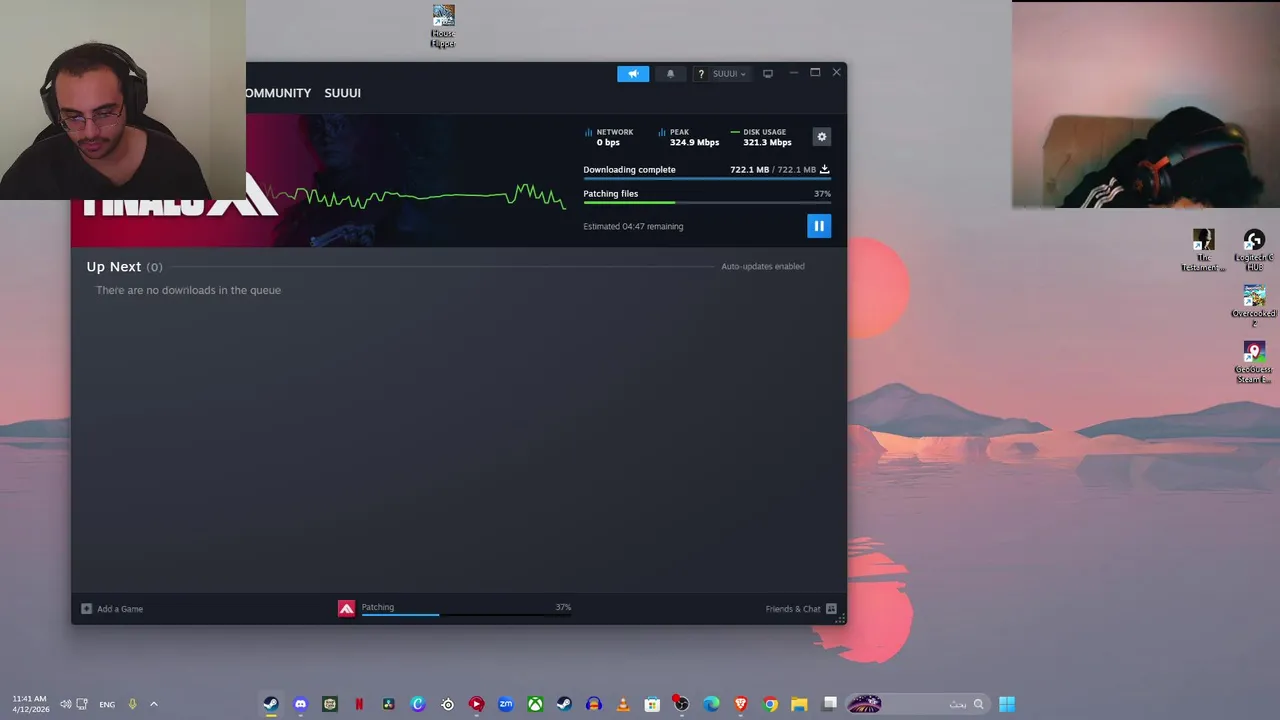Click the ENG language indicator
The height and width of the screenshot is (720, 1280).
click(x=107, y=704)
